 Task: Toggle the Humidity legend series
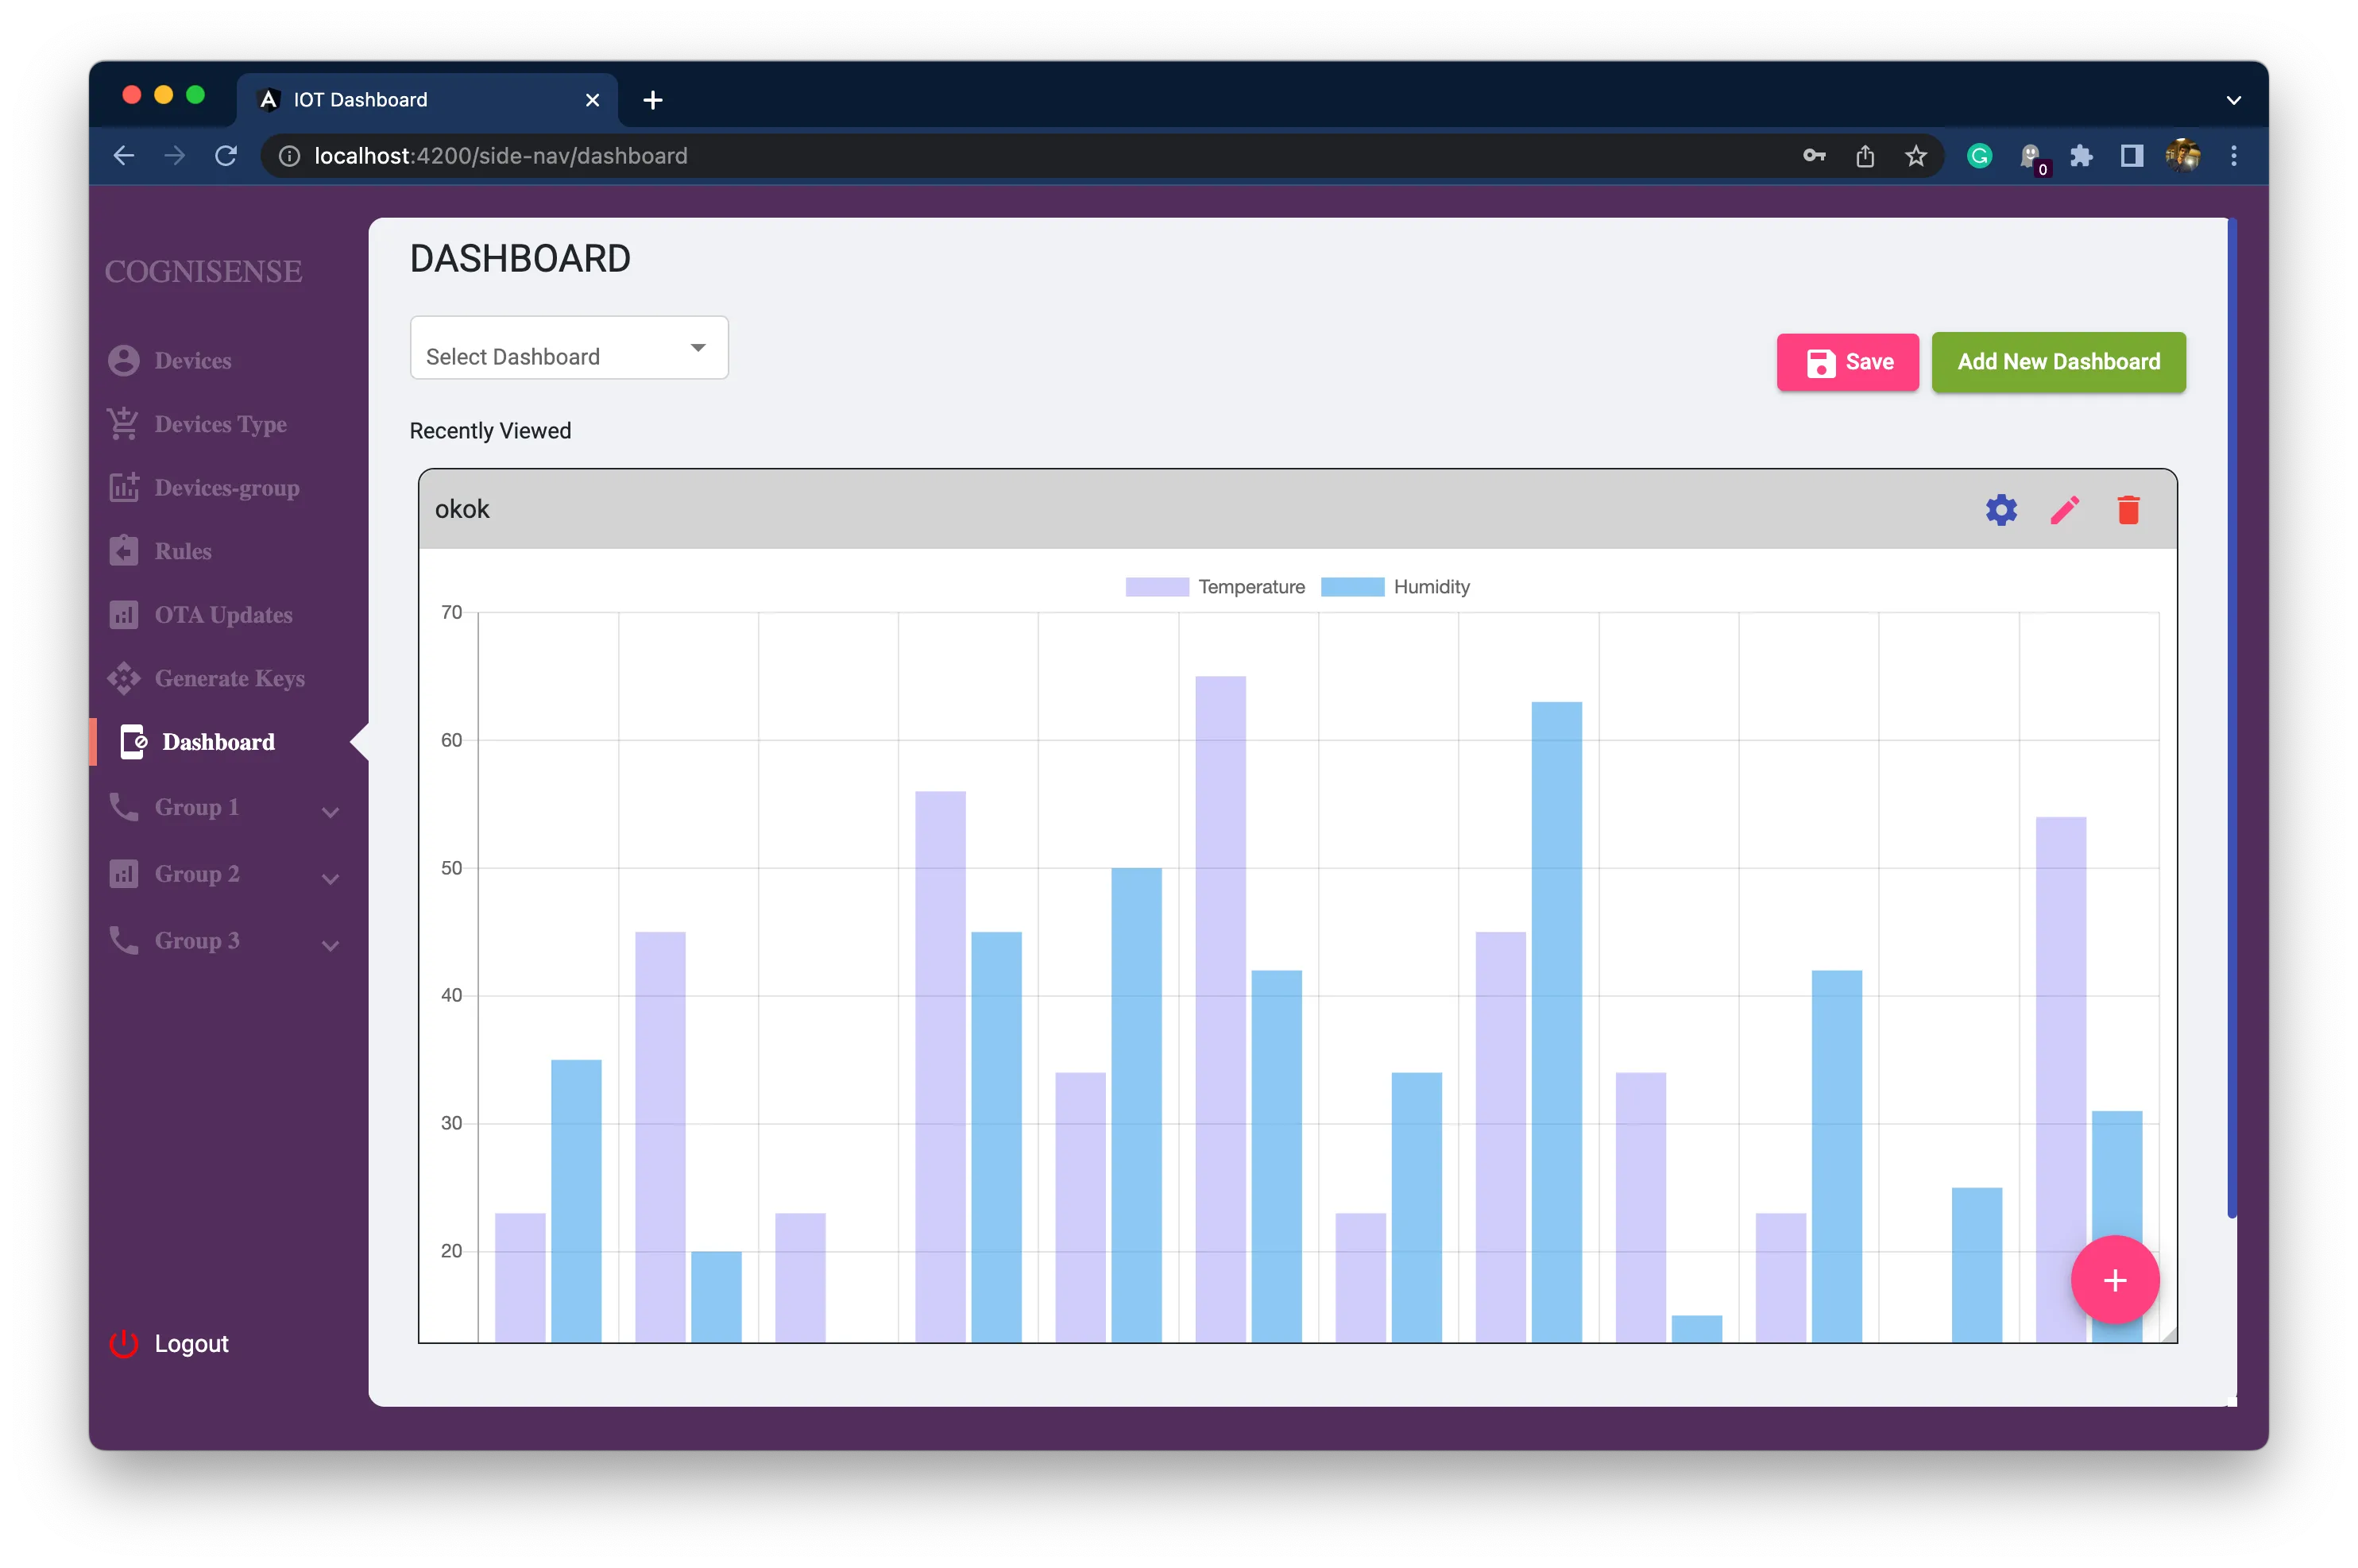[x=1395, y=586]
